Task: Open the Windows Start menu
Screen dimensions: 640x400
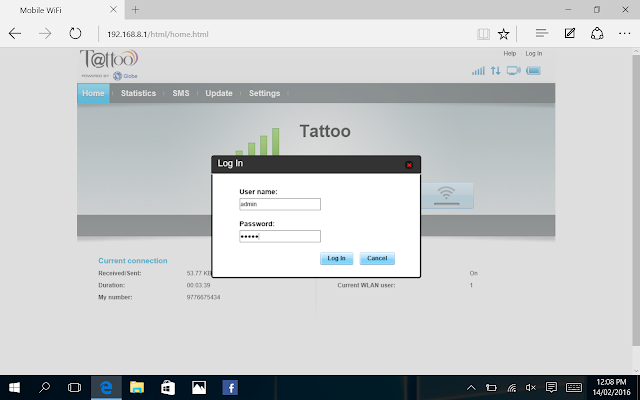Action: (14, 387)
